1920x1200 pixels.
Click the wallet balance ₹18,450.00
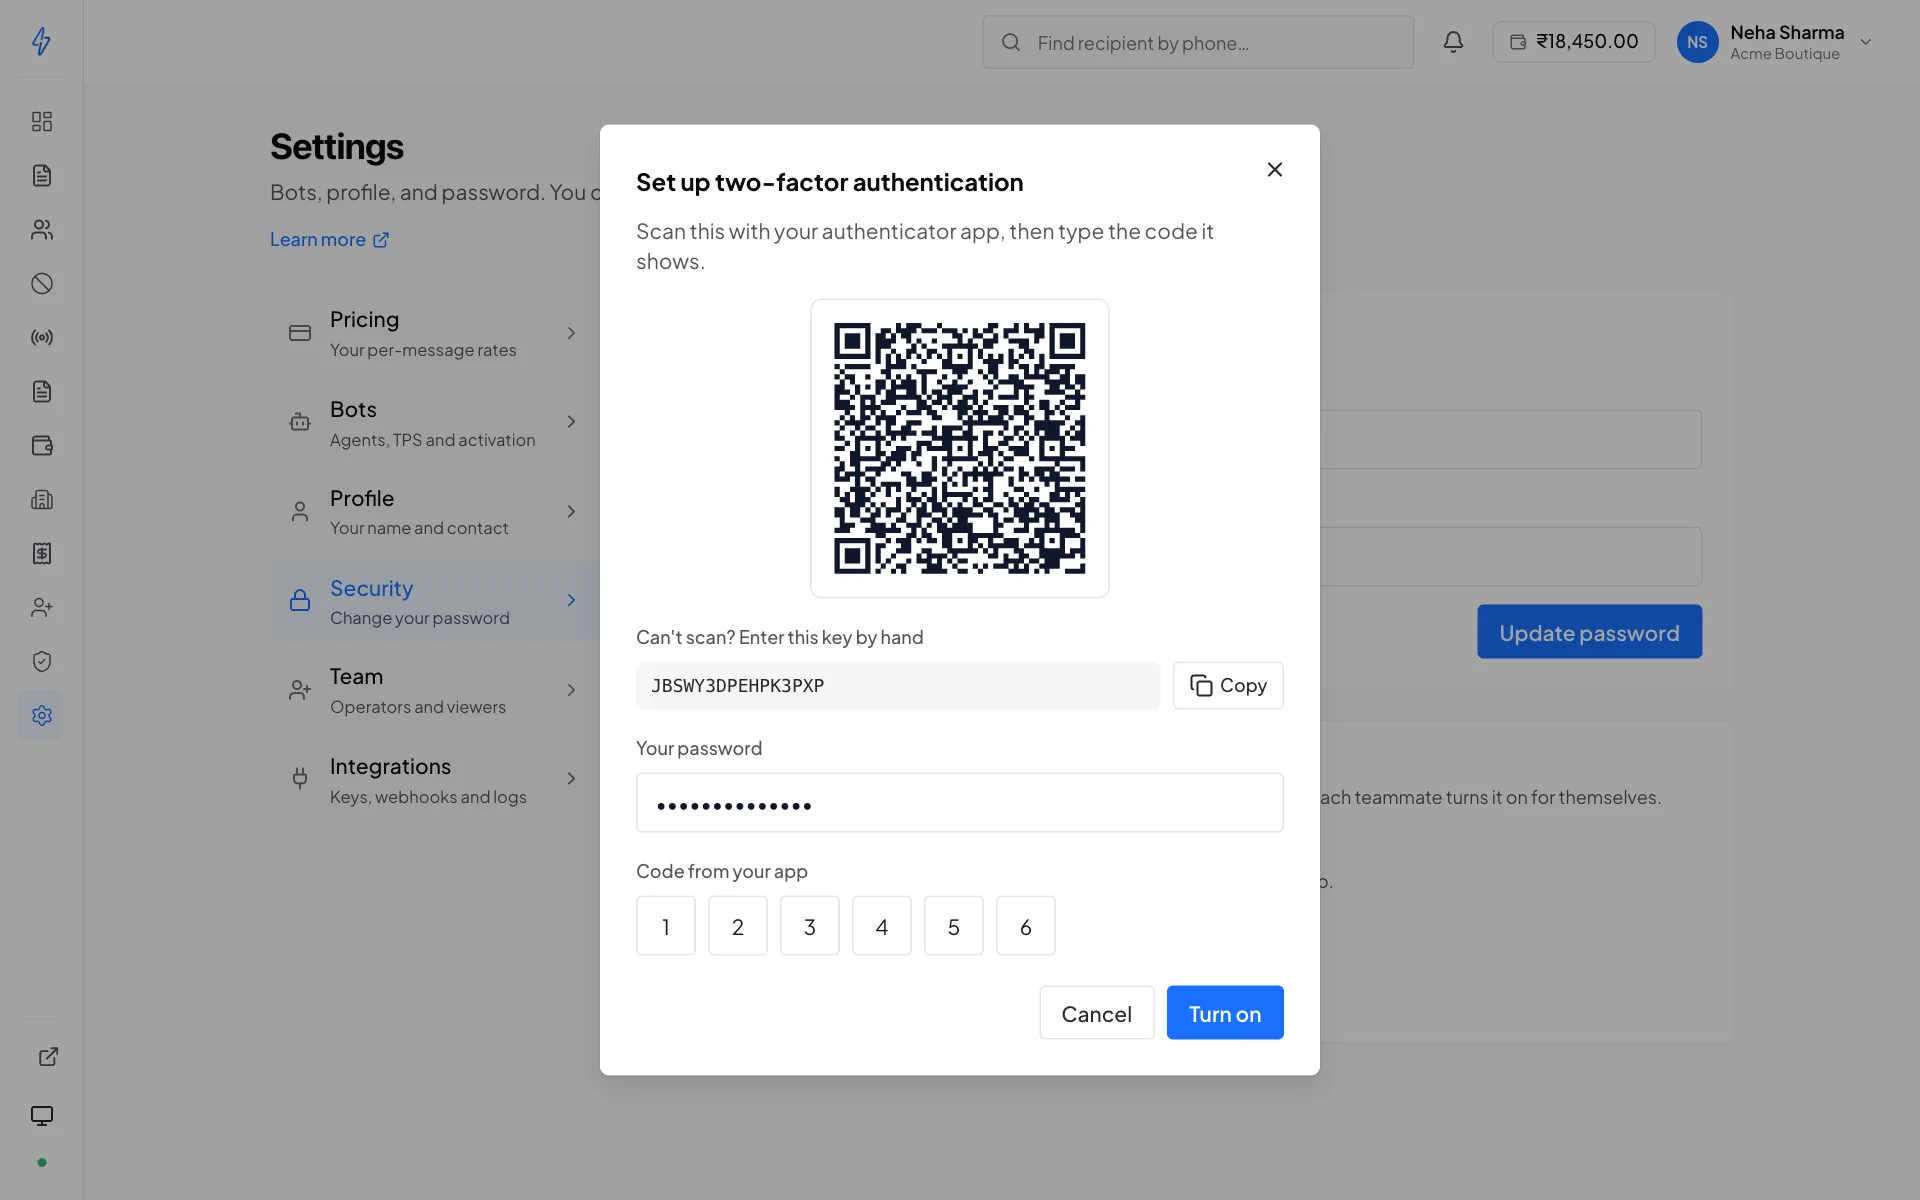[x=1574, y=42]
